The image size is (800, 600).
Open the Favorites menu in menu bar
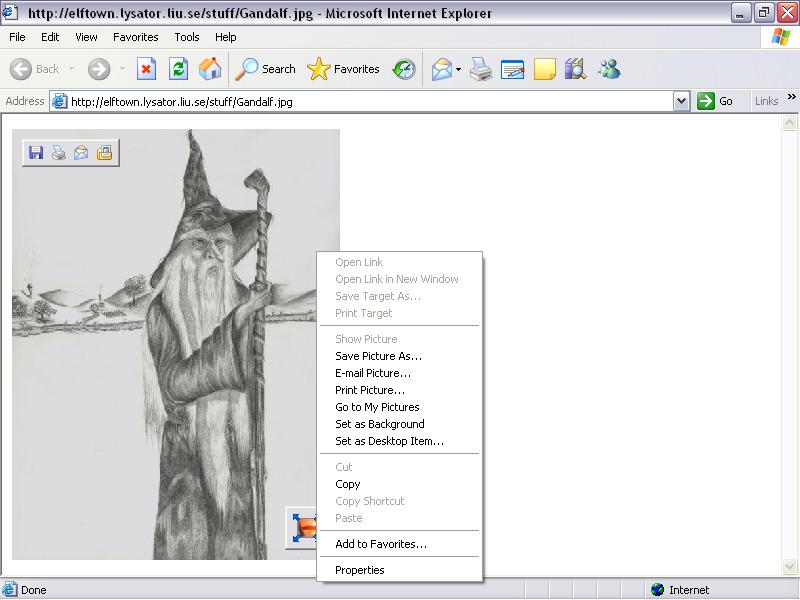click(136, 37)
